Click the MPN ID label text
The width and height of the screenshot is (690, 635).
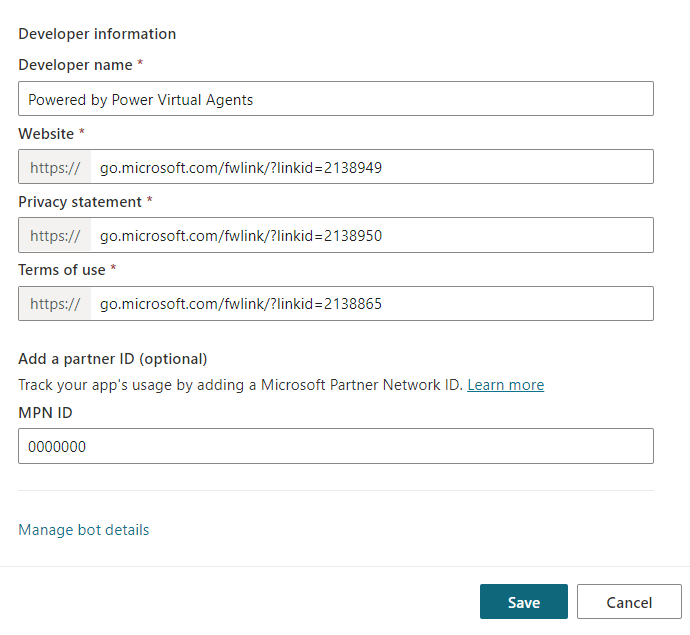(45, 412)
